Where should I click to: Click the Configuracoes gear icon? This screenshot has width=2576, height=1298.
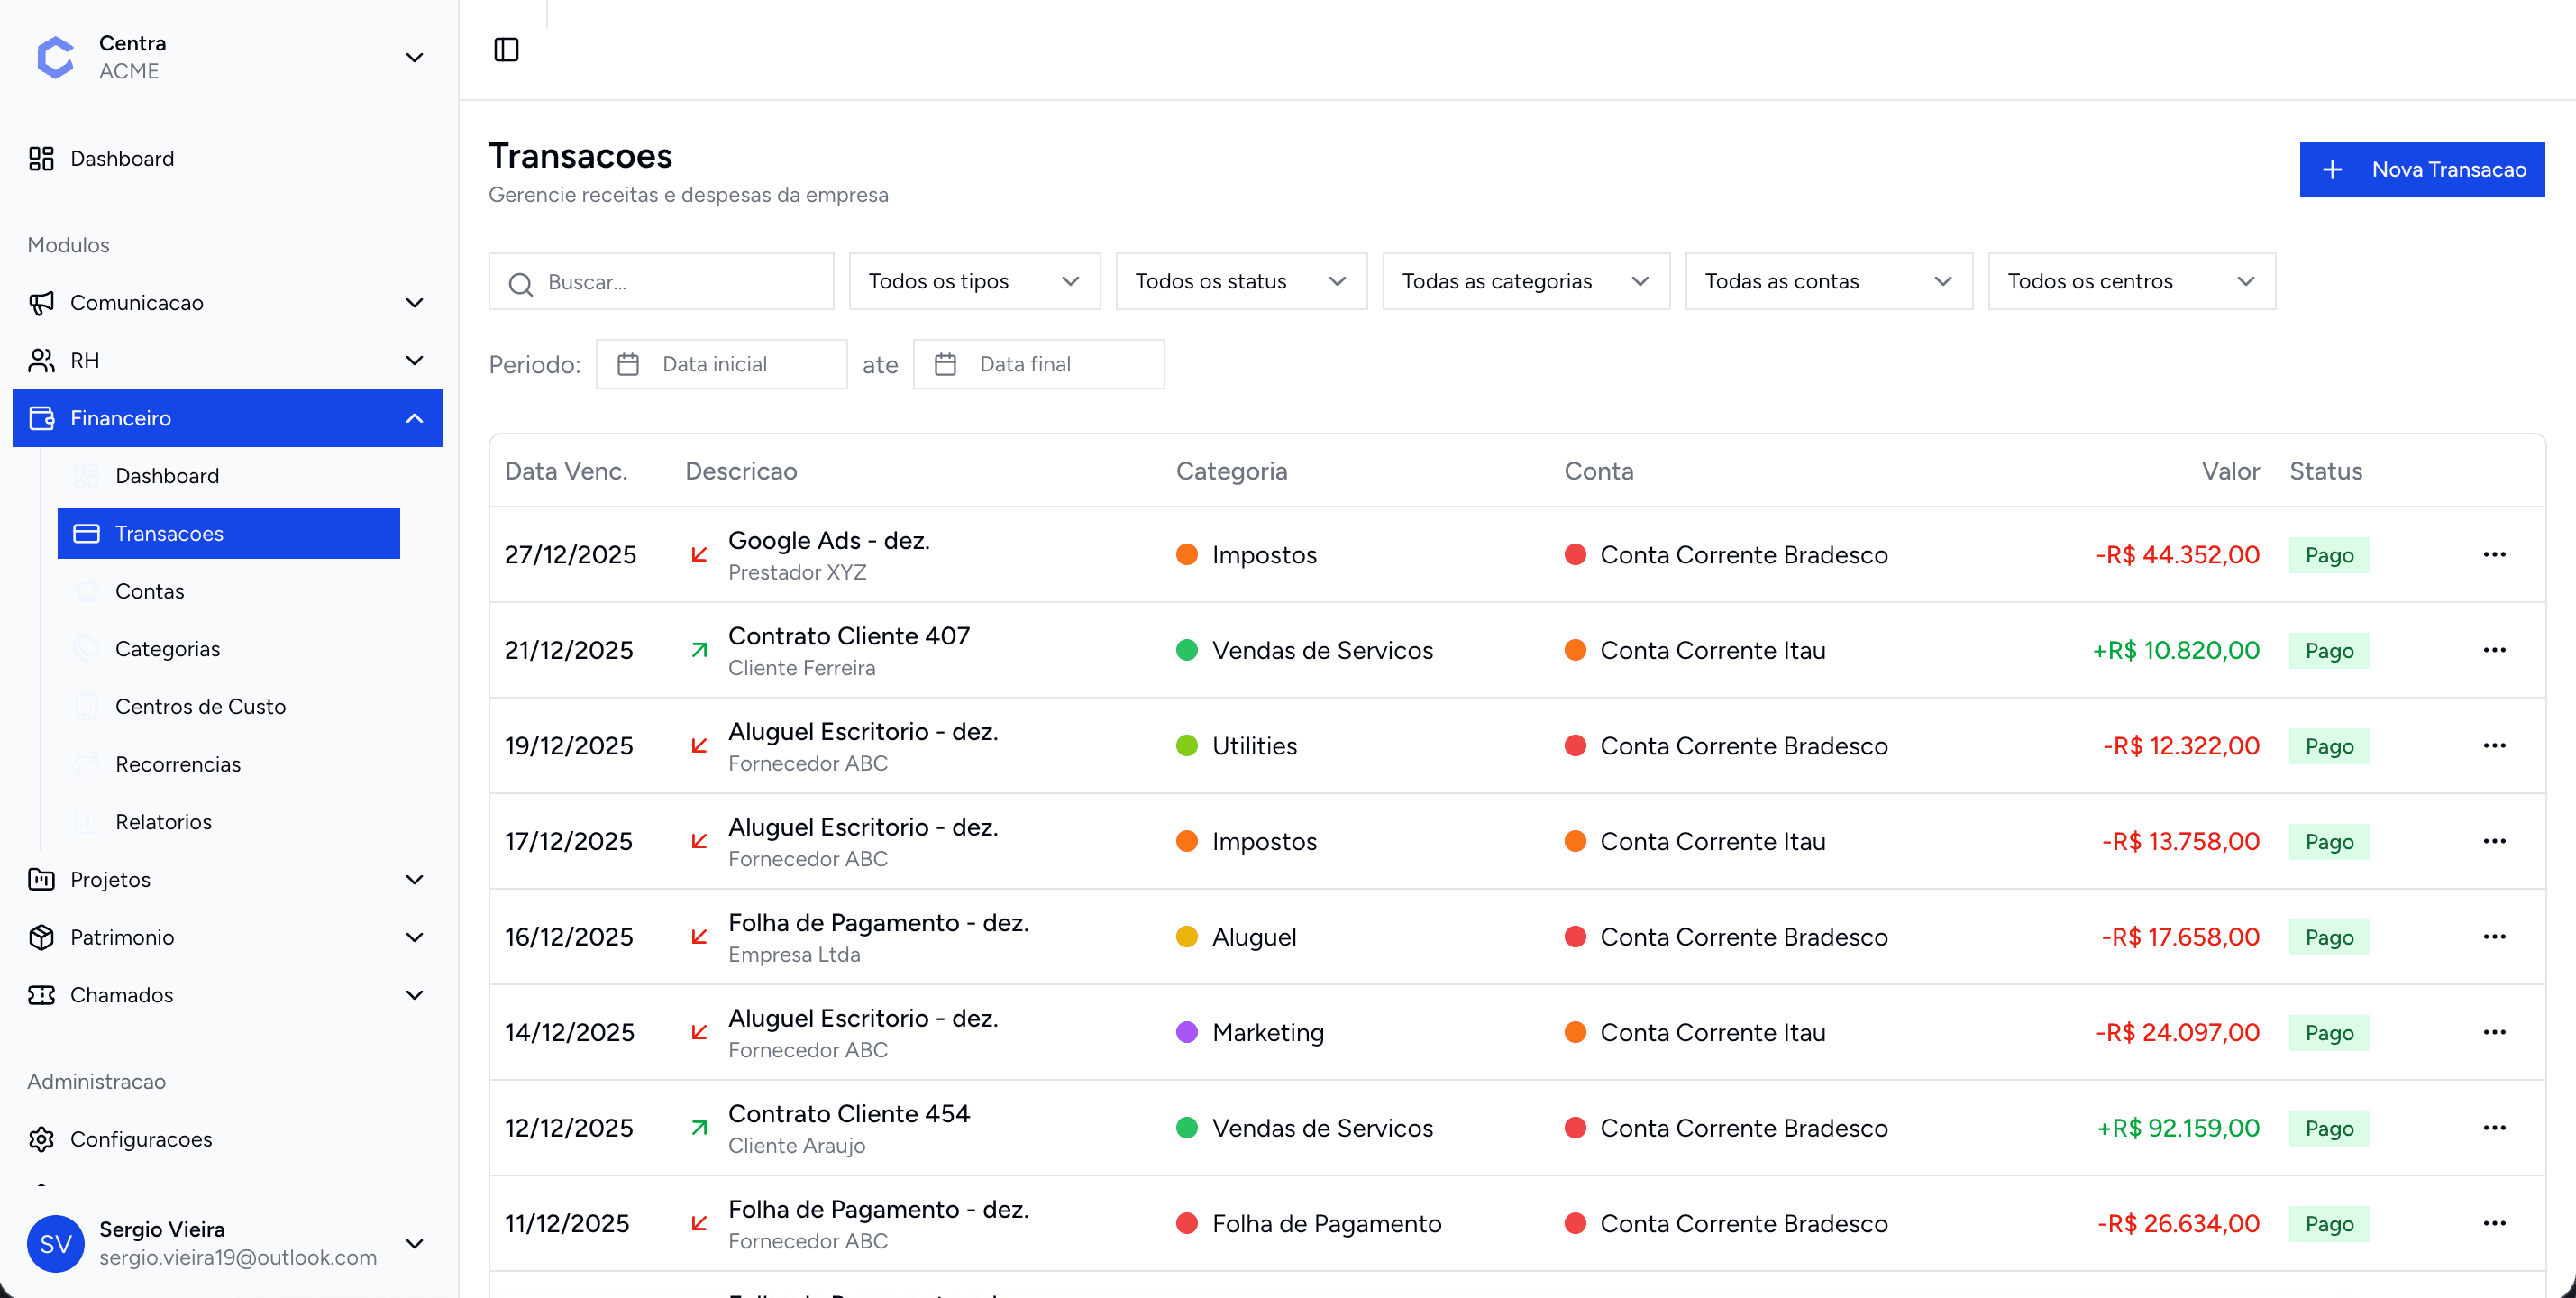pyautogui.click(x=41, y=1139)
